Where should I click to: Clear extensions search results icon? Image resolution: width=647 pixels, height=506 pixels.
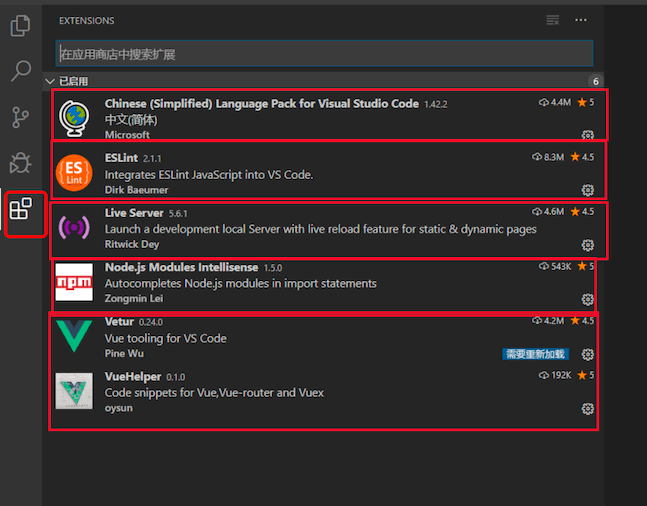(x=553, y=20)
